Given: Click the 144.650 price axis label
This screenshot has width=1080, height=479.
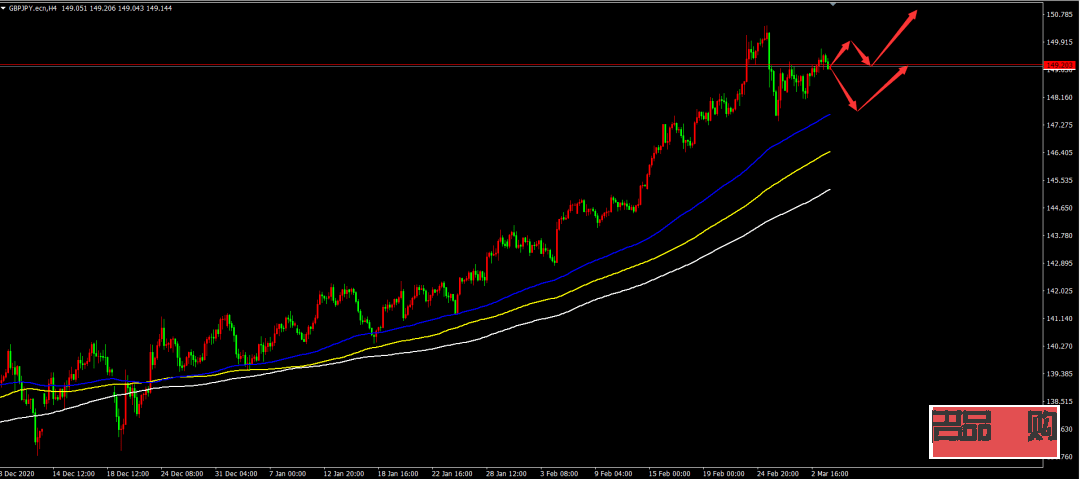Looking at the screenshot, I should (1060, 208).
